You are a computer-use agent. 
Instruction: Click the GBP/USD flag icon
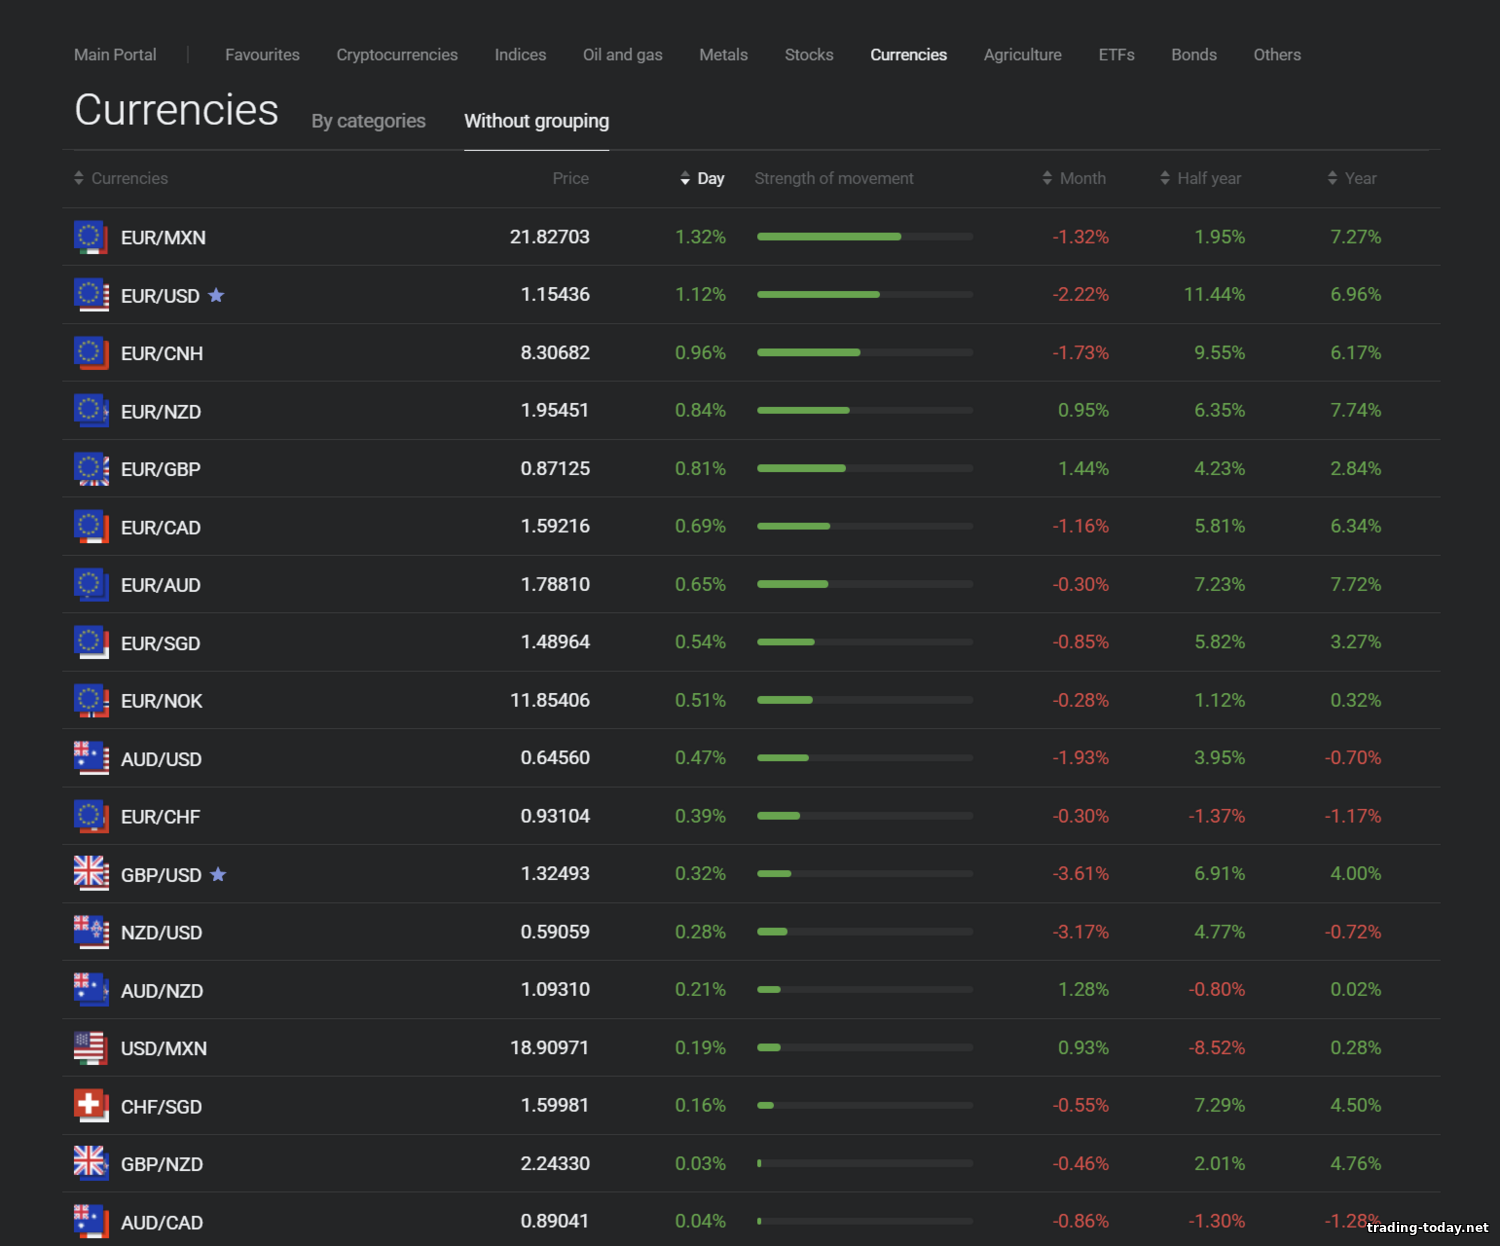click(x=91, y=874)
